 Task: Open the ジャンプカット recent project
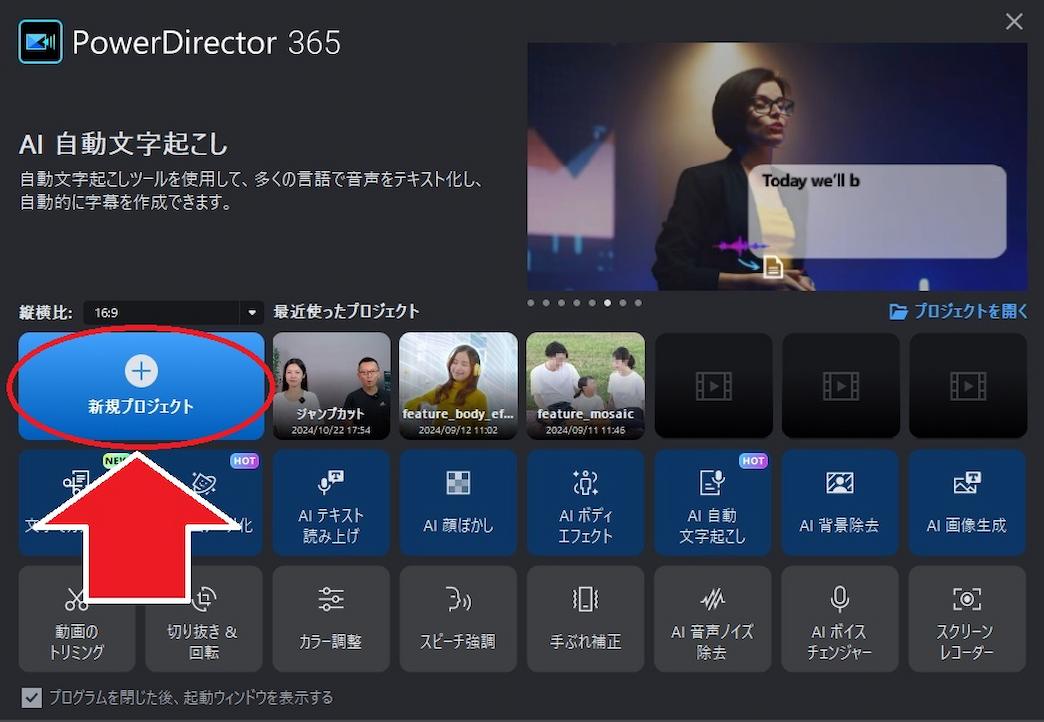[x=331, y=386]
